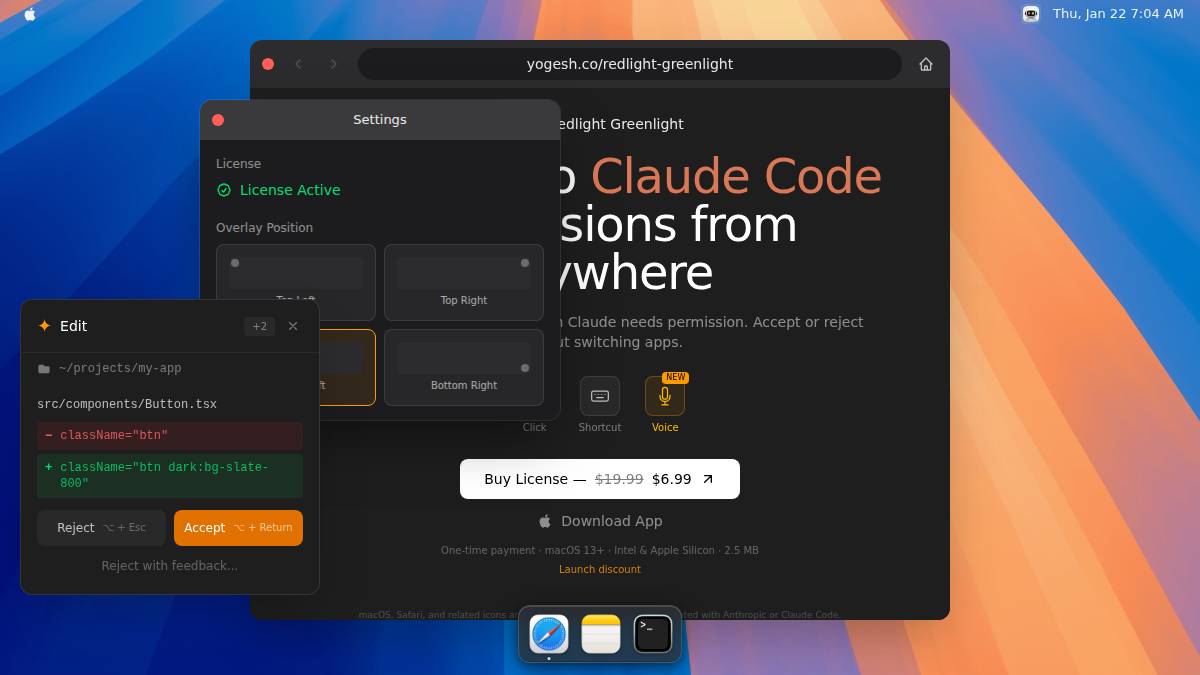Image resolution: width=1200 pixels, height=675 pixels.
Task: Open the Apple menu
Action: point(30,14)
